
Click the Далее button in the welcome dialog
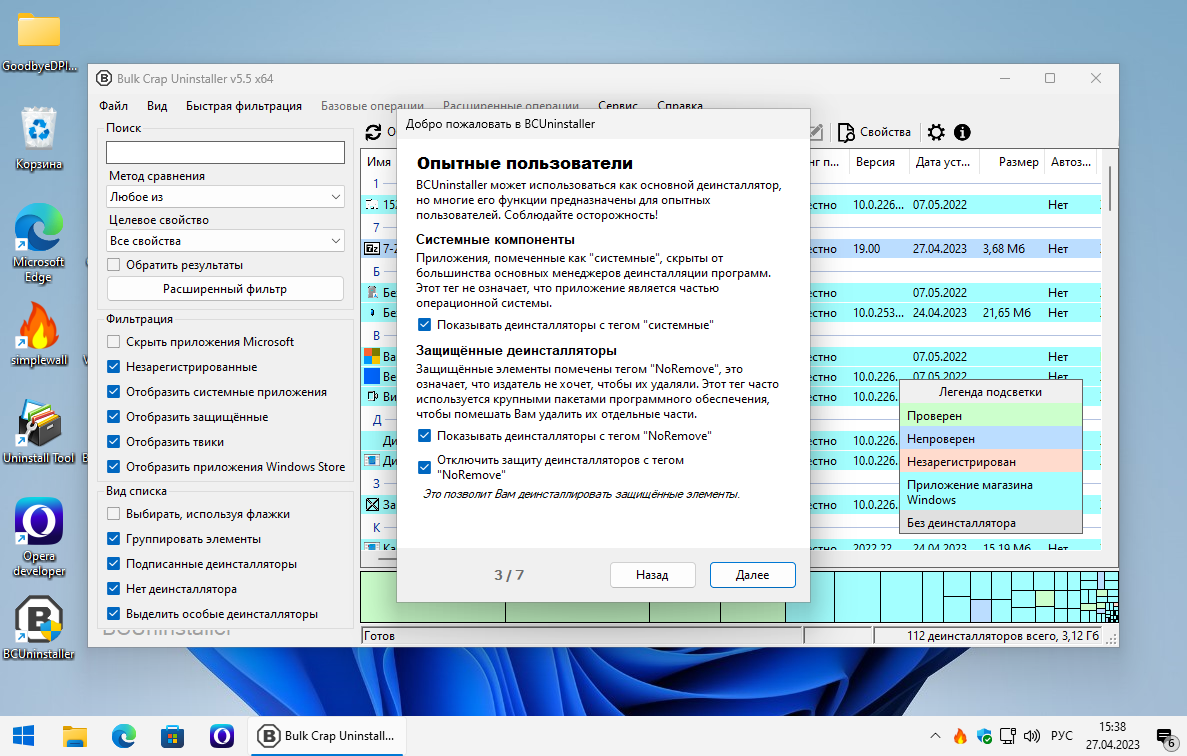click(751, 574)
